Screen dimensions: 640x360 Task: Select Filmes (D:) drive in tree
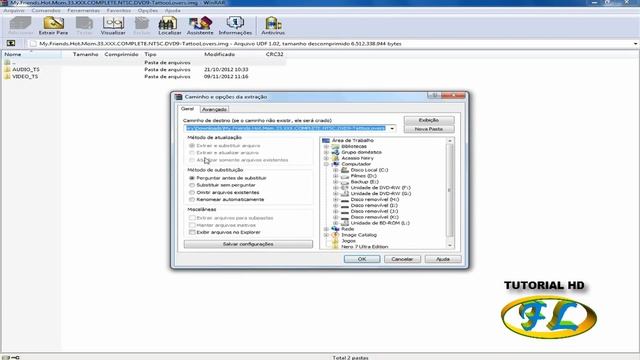[x=364, y=176]
